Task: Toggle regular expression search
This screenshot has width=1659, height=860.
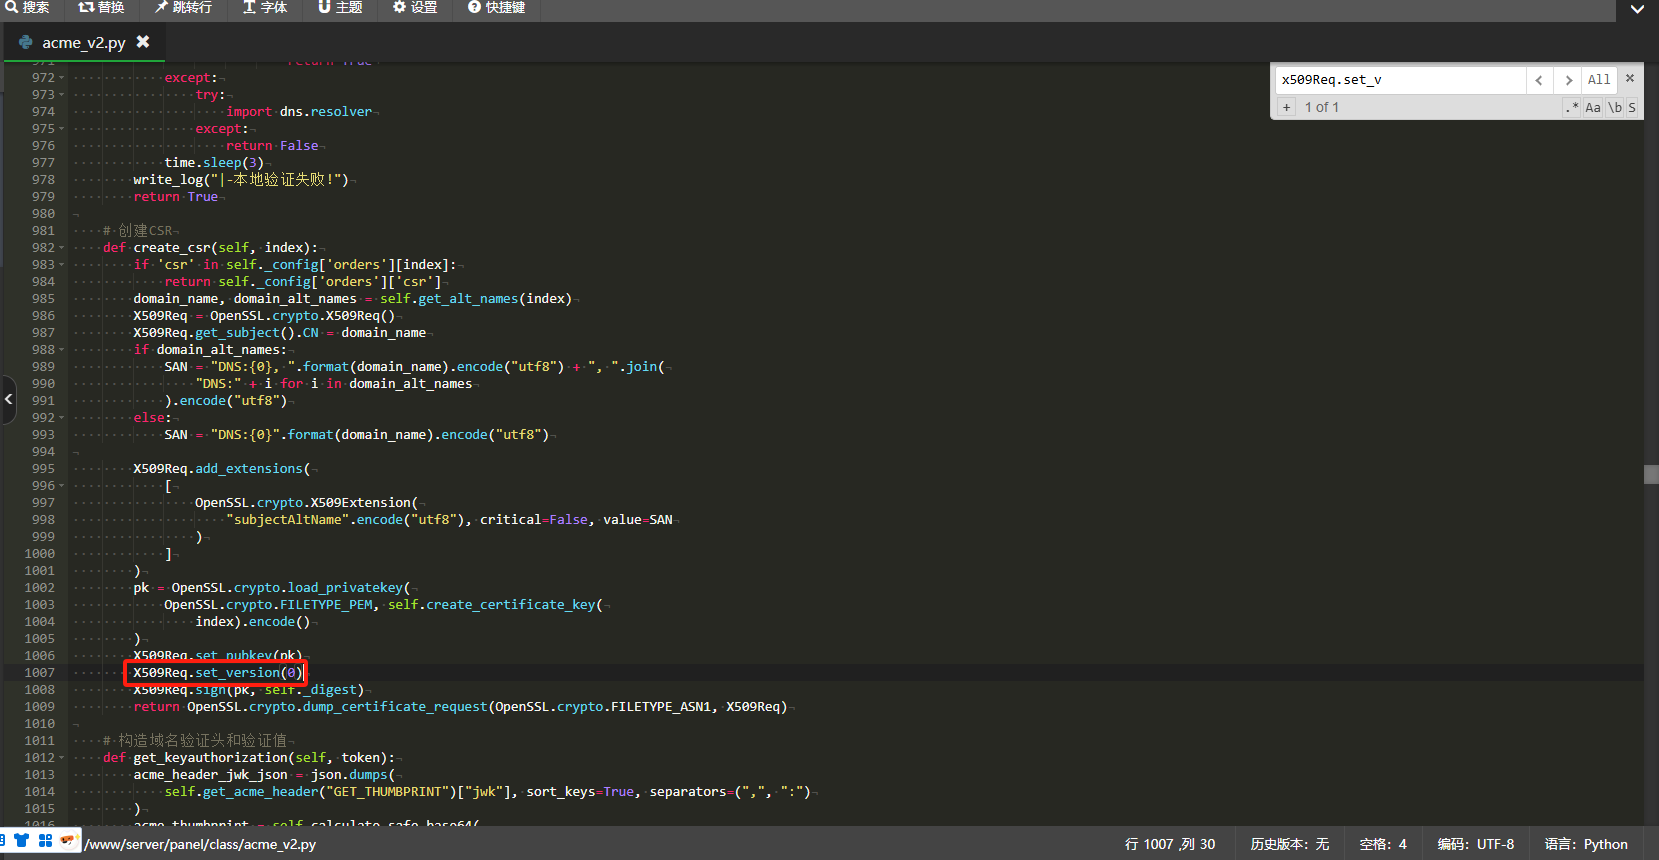Action: pyautogui.click(x=1573, y=107)
